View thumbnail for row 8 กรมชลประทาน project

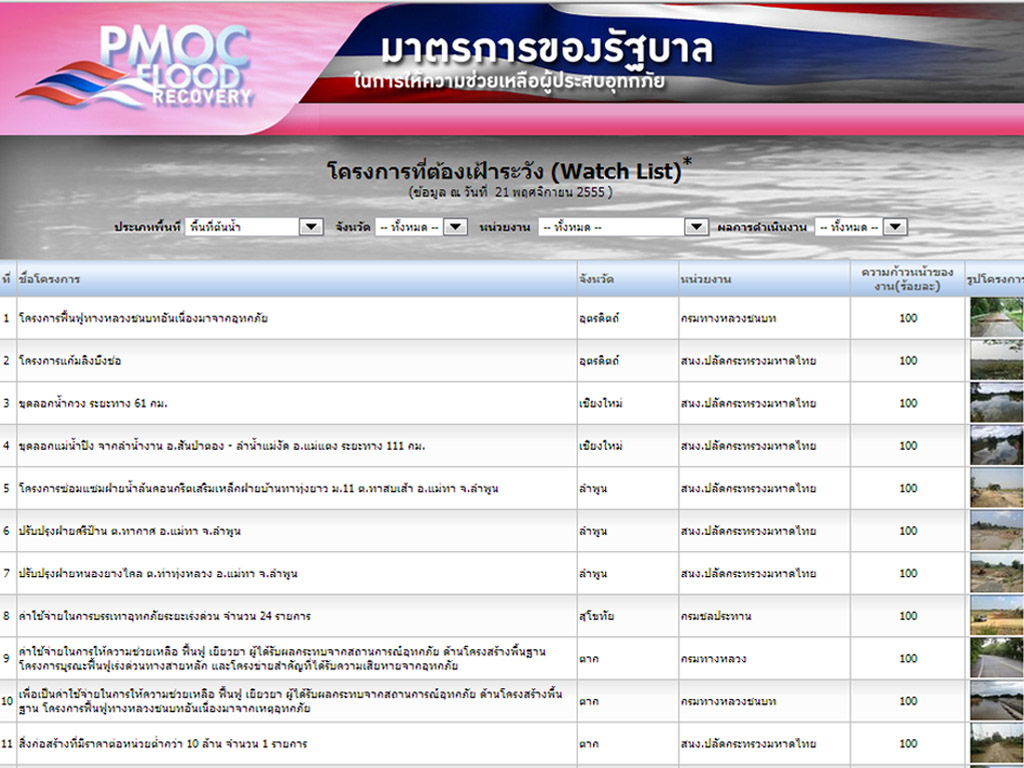coord(996,616)
